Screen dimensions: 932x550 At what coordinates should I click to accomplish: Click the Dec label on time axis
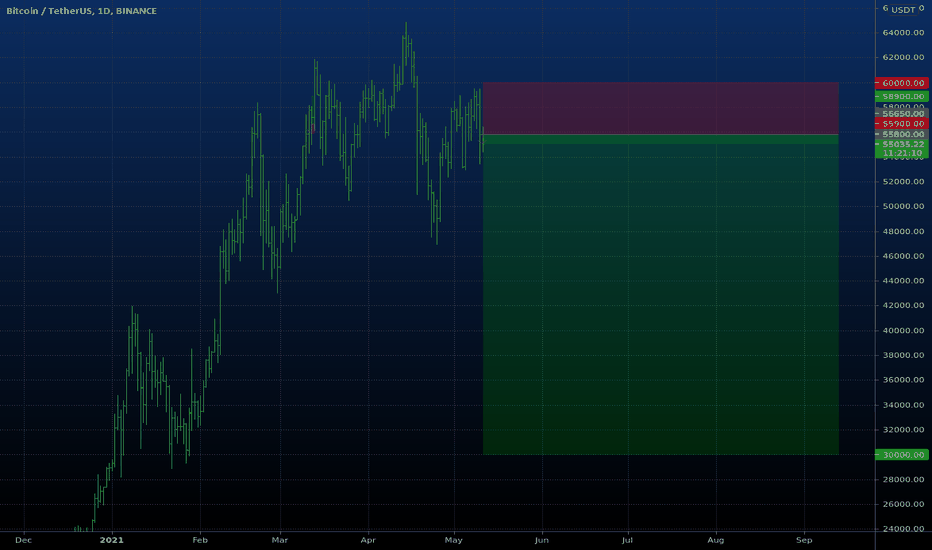[x=23, y=540]
